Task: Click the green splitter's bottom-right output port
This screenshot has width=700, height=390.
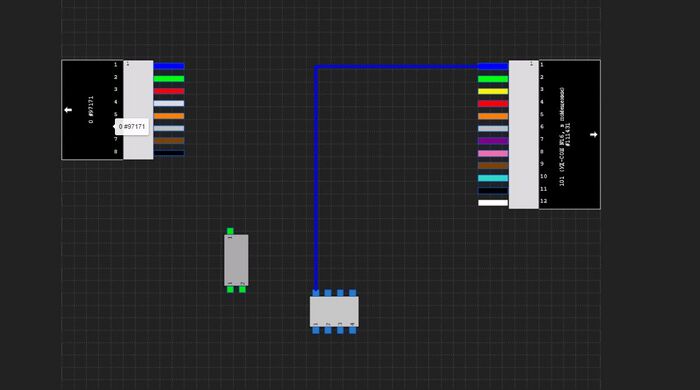Action: 242,290
